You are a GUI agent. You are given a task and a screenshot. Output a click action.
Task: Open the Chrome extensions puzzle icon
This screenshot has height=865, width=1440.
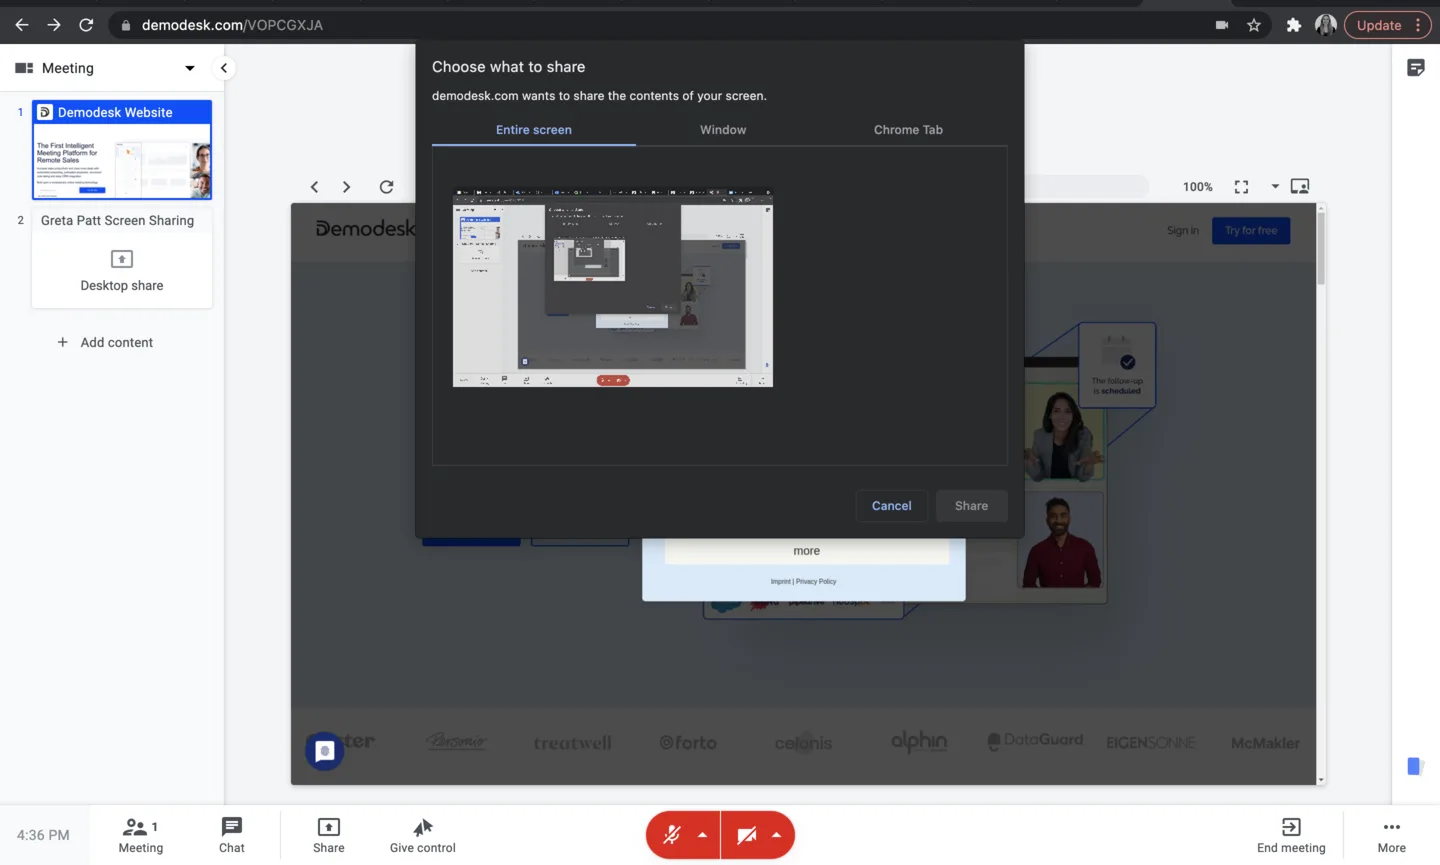1293,25
